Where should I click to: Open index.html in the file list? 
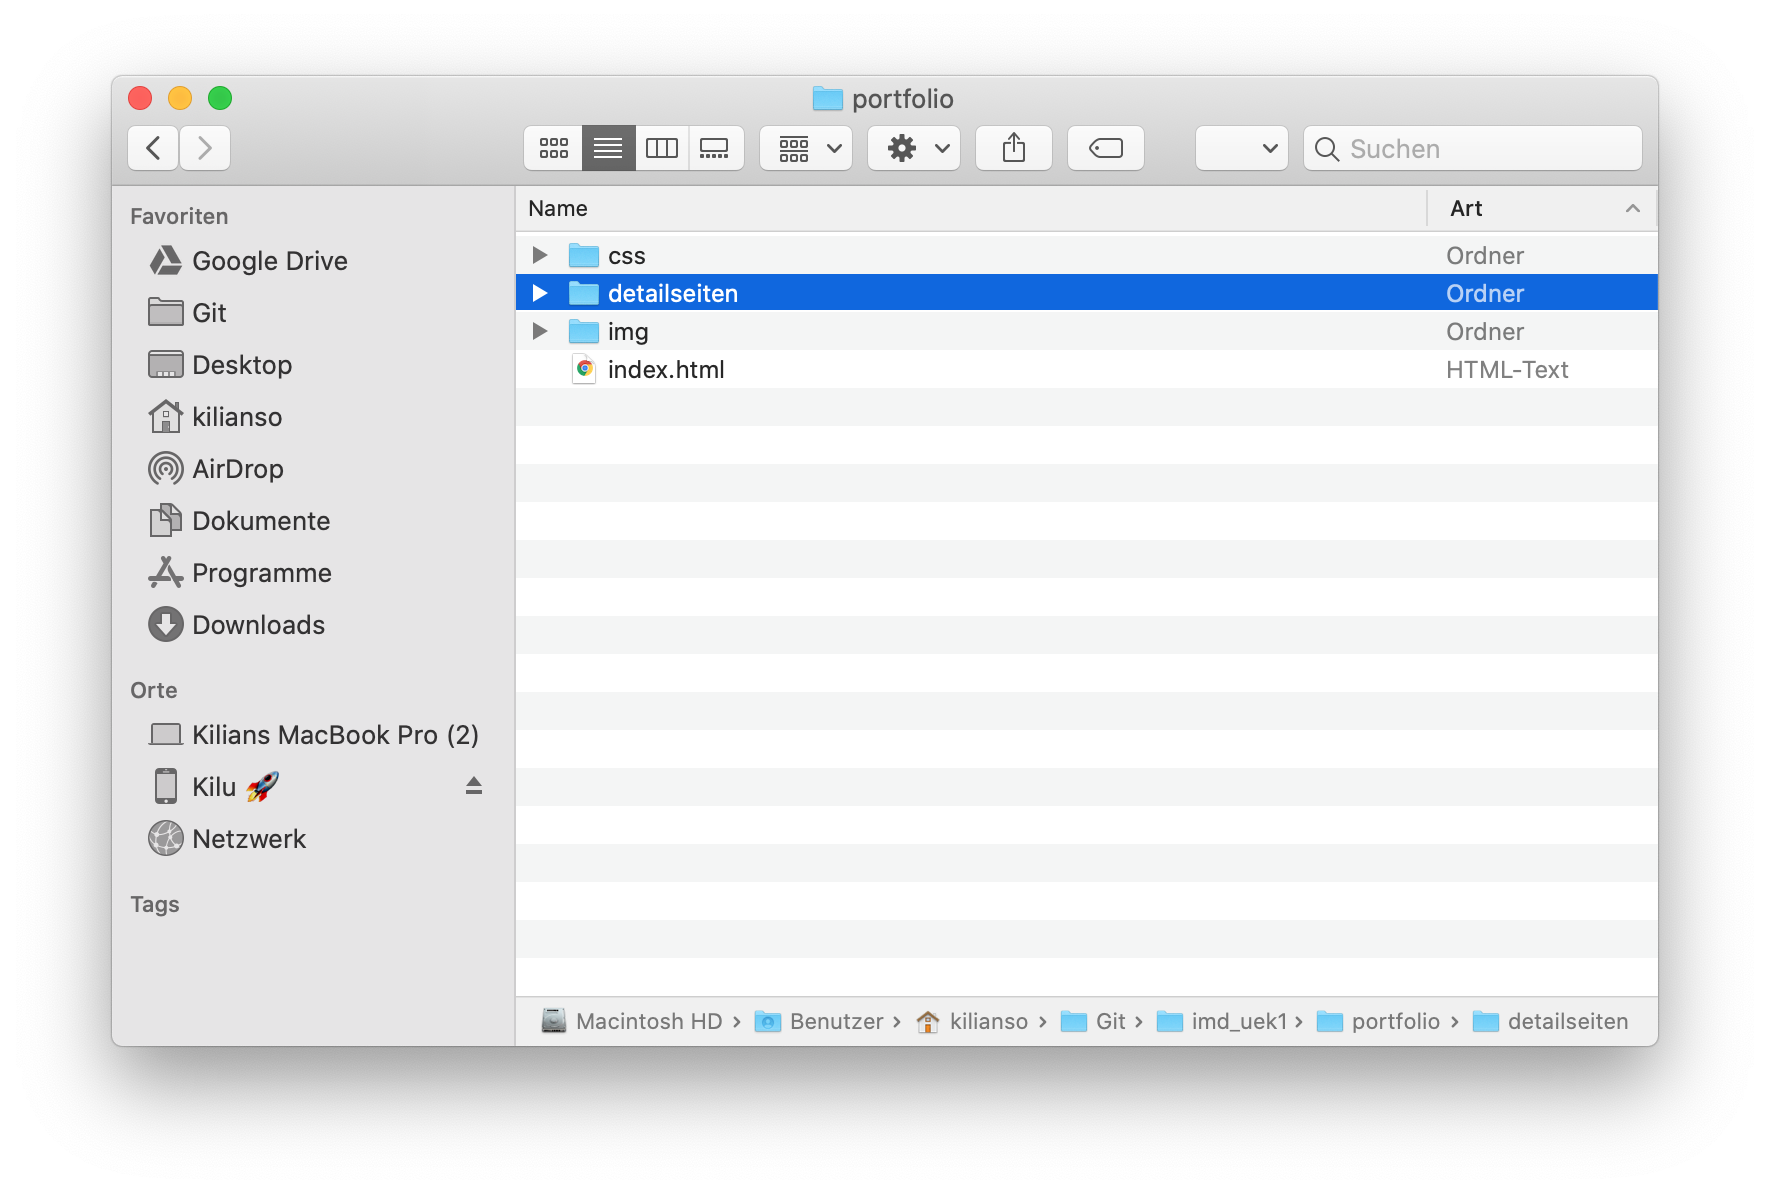(x=667, y=369)
